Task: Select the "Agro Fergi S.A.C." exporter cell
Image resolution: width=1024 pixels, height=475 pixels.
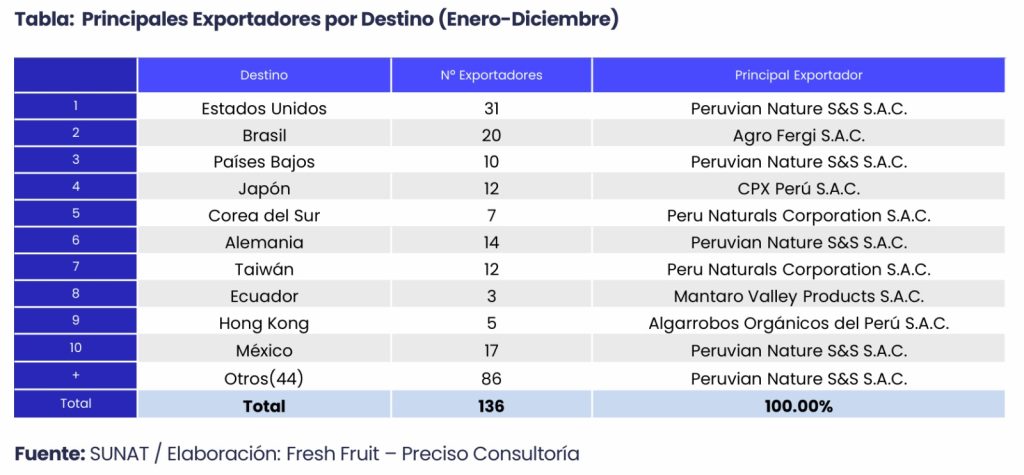Action: (x=798, y=135)
